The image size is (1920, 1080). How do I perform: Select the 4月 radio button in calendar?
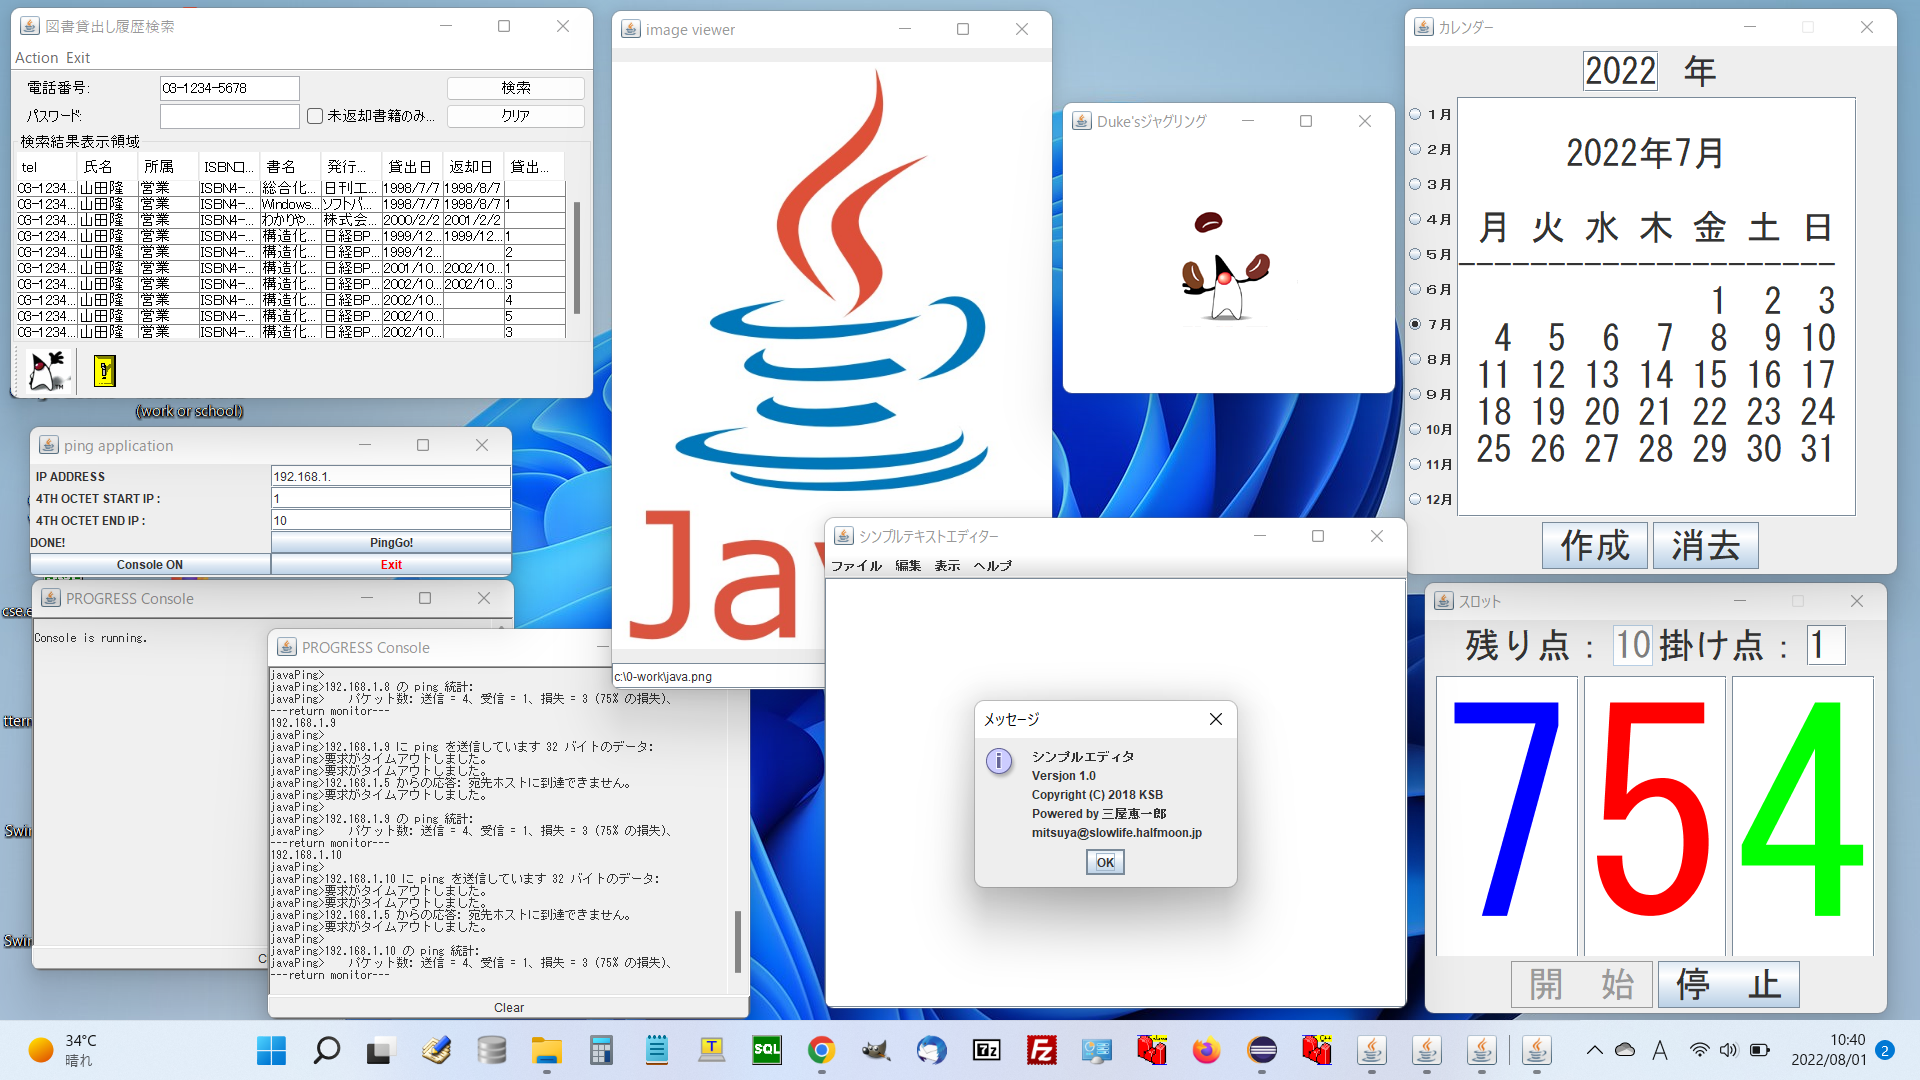(x=1415, y=219)
